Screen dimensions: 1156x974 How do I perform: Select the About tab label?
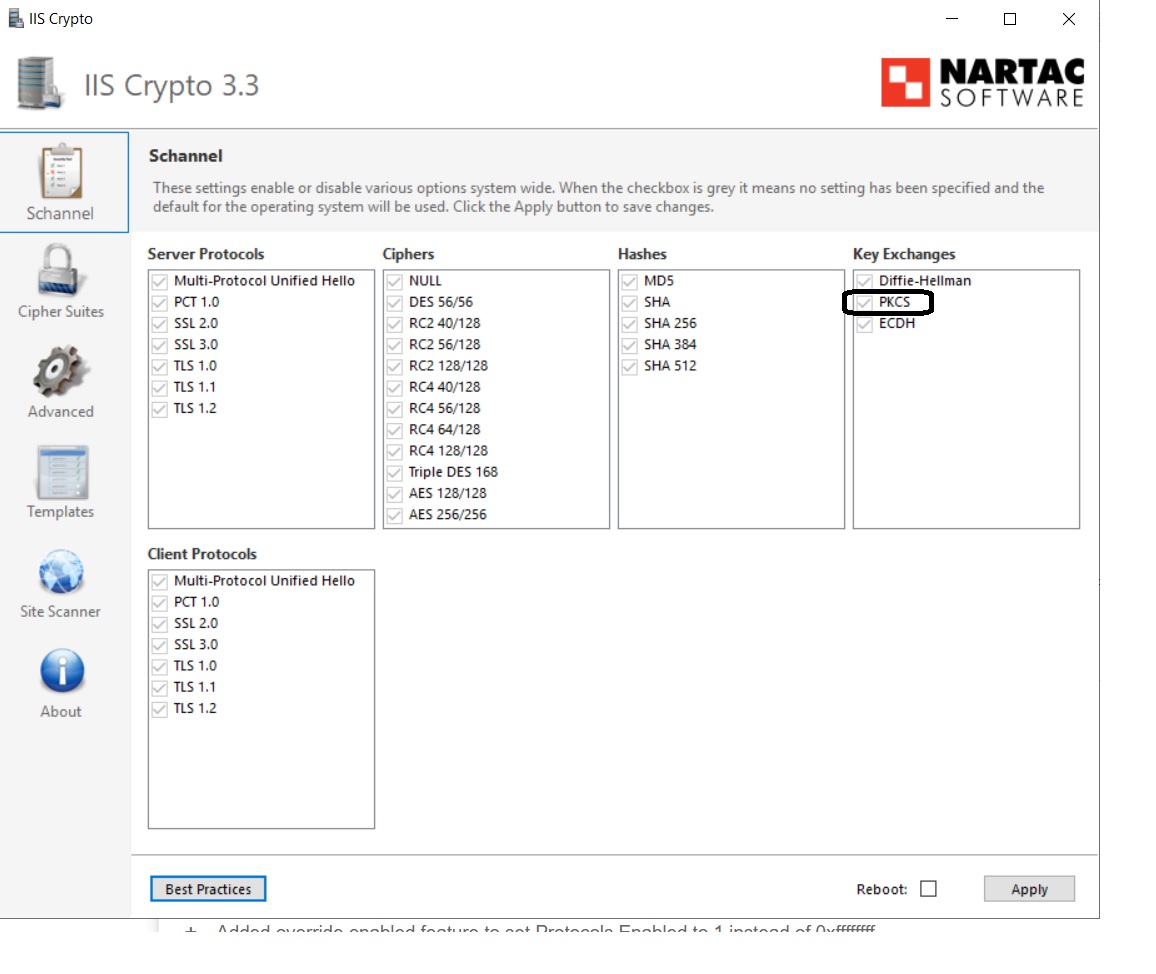click(61, 712)
